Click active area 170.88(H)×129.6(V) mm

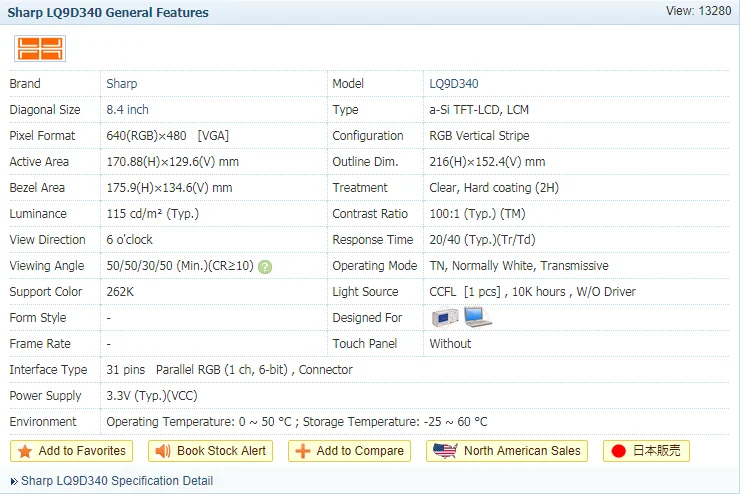coord(173,162)
